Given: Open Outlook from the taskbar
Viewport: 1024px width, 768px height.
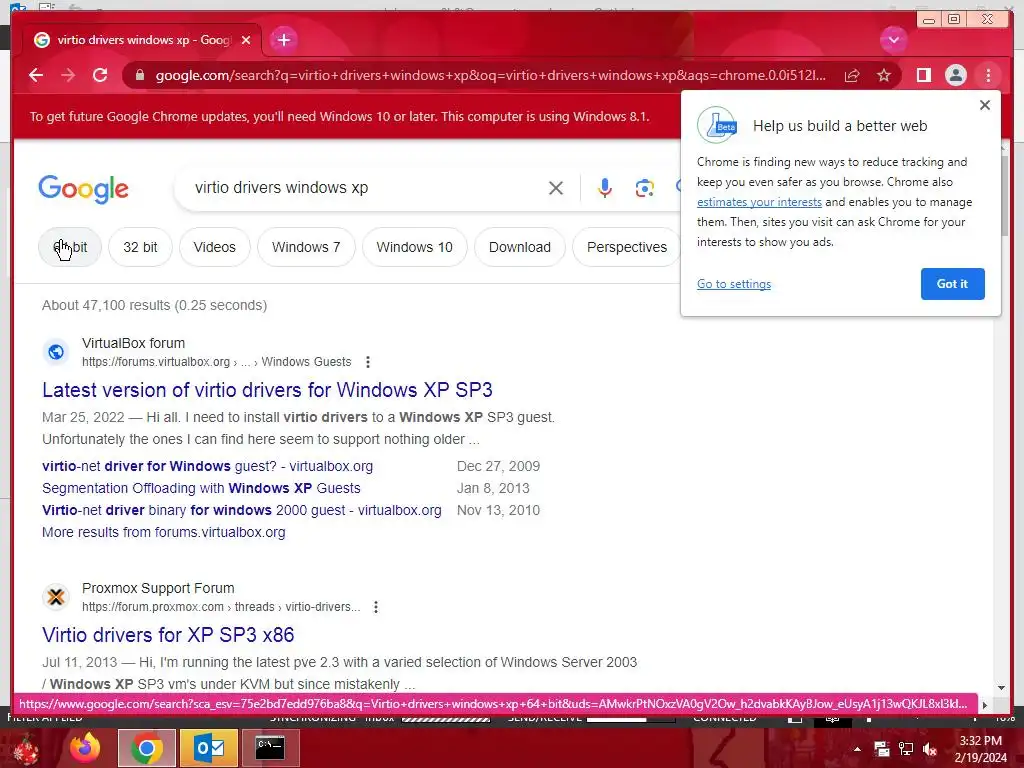Looking at the screenshot, I should 209,748.
